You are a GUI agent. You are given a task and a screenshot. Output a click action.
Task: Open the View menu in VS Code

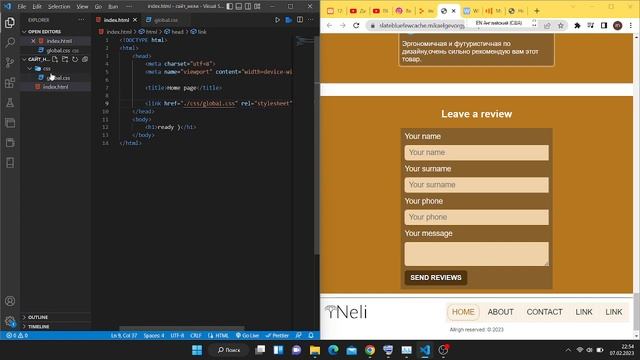[x=82, y=7]
